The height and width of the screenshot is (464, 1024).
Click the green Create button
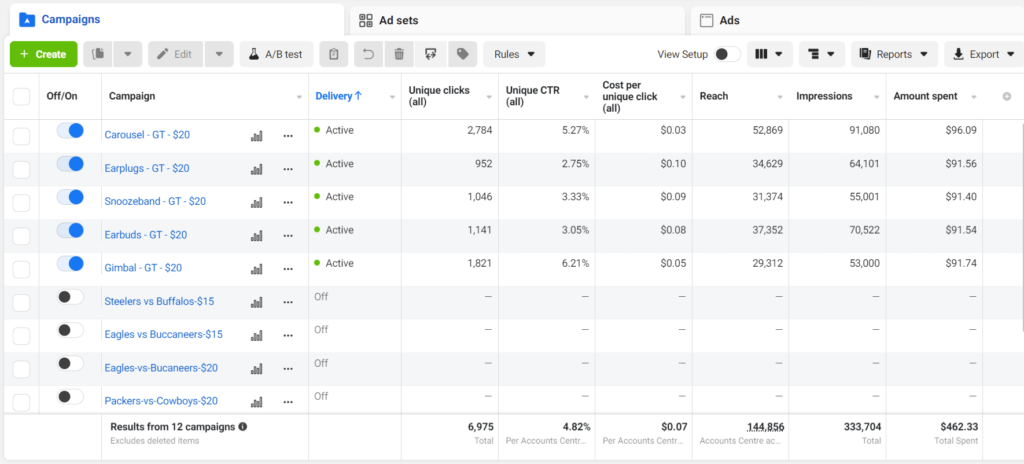43,54
